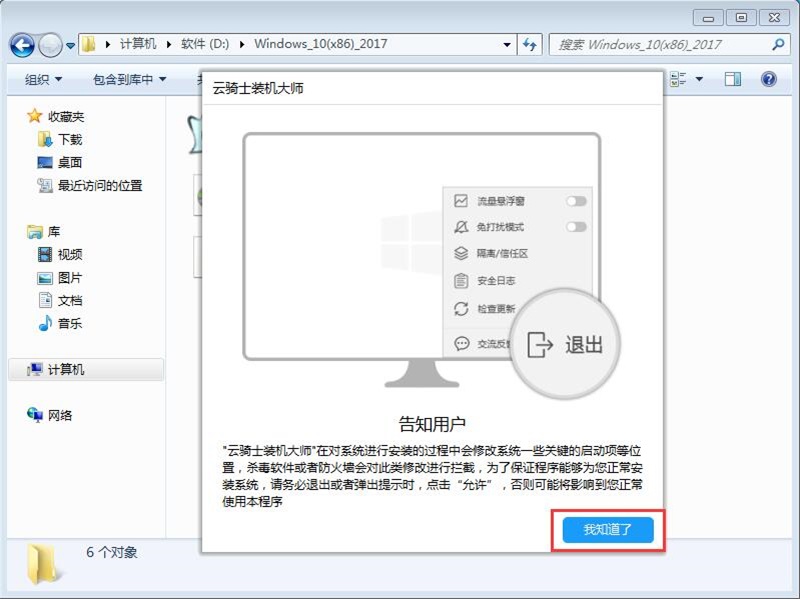
Task: Toggle the preview pane icon
Action: click(733, 79)
